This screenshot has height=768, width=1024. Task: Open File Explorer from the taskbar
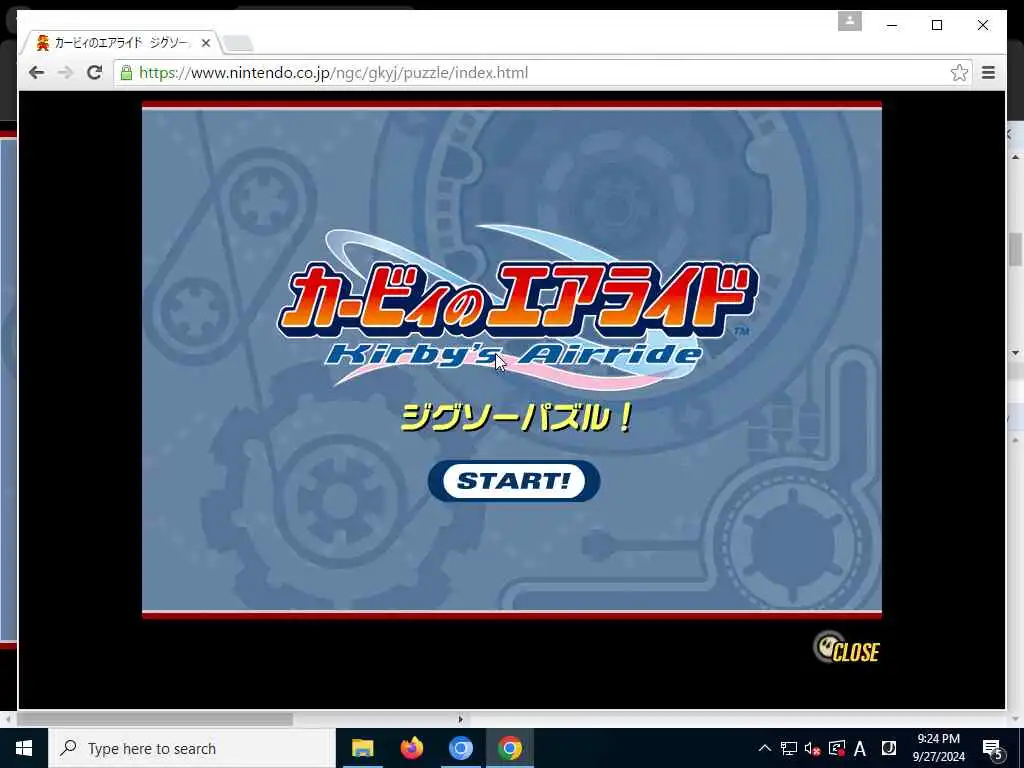pyautogui.click(x=362, y=748)
